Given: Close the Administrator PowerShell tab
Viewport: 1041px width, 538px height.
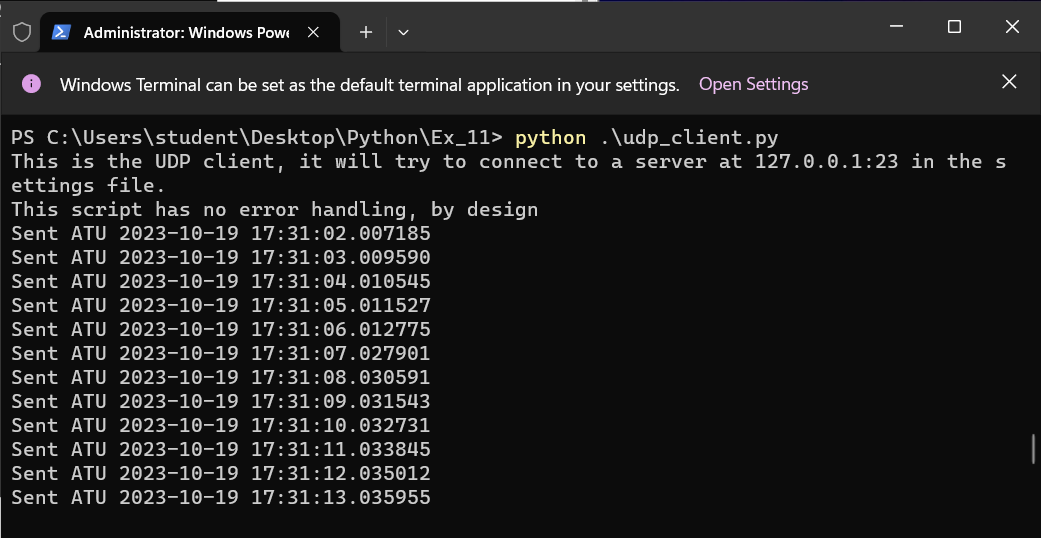Looking at the screenshot, I should 313,32.
